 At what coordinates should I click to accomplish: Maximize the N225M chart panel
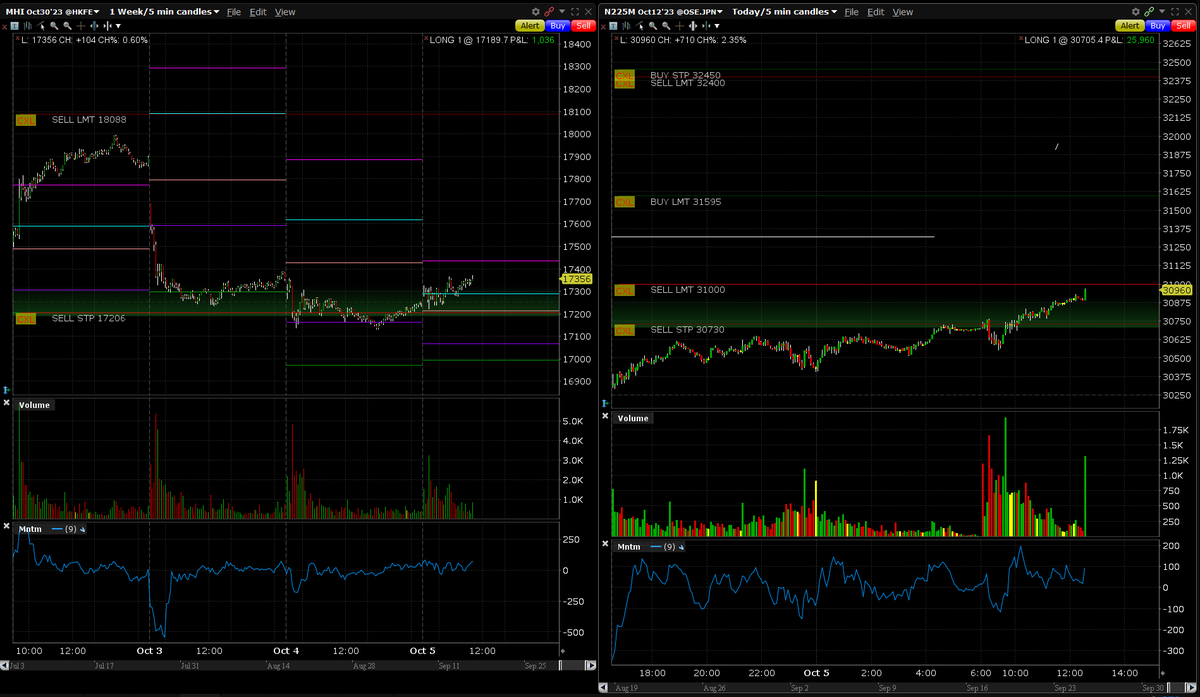[1175, 11]
